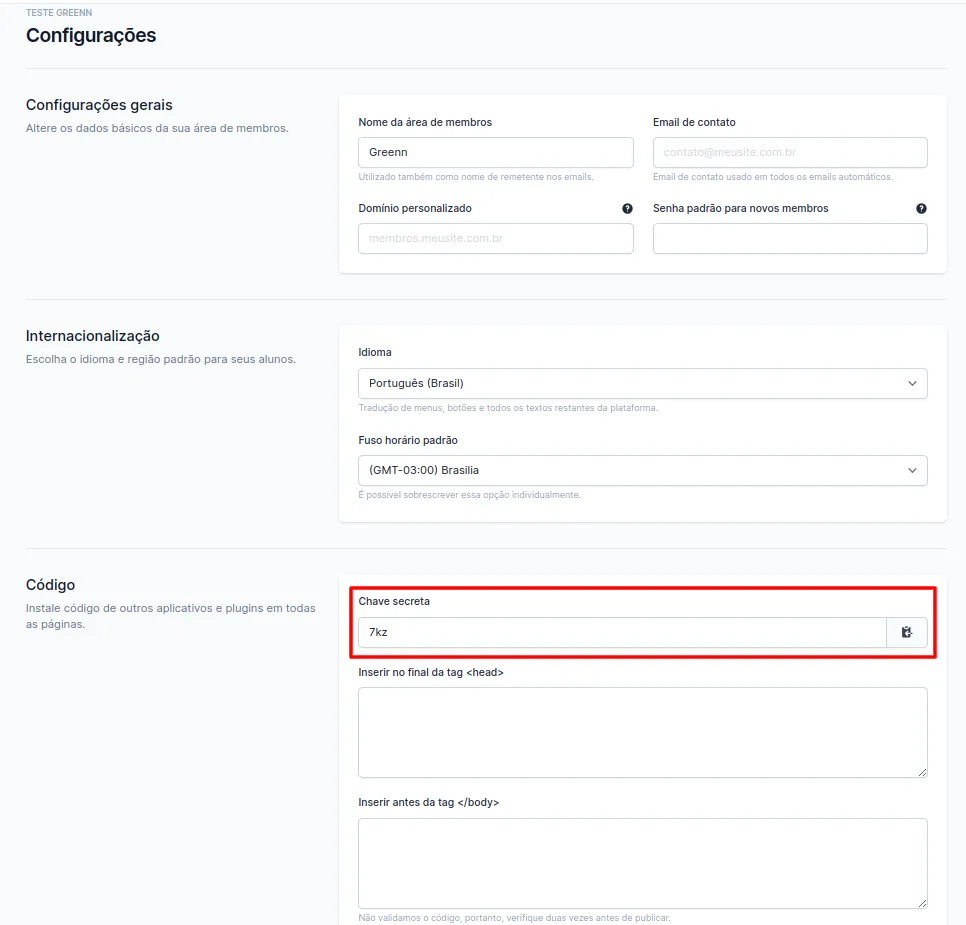Click the 'Tradução de menus, botões' hint text
The image size is (966, 925).
(508, 408)
